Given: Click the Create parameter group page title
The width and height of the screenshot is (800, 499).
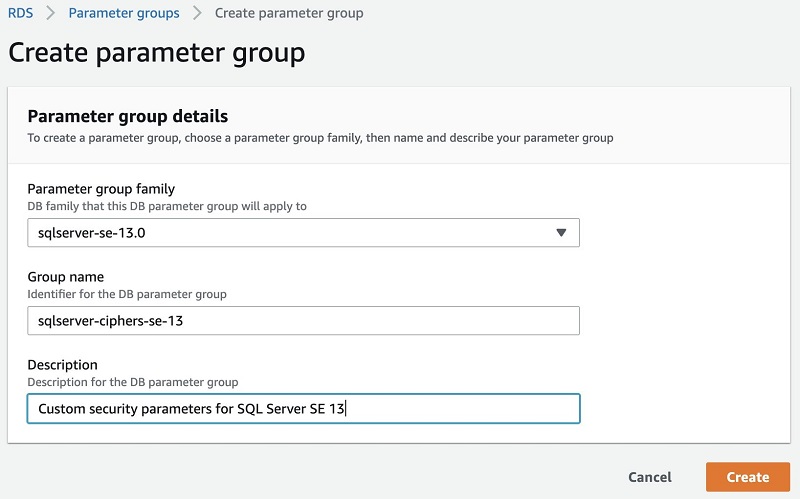Looking at the screenshot, I should 157,53.
